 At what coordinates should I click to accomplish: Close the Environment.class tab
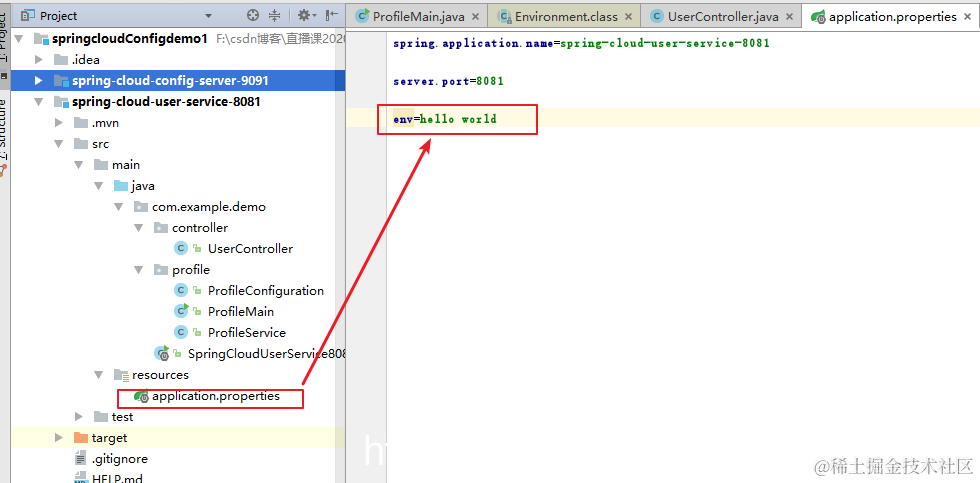point(629,17)
